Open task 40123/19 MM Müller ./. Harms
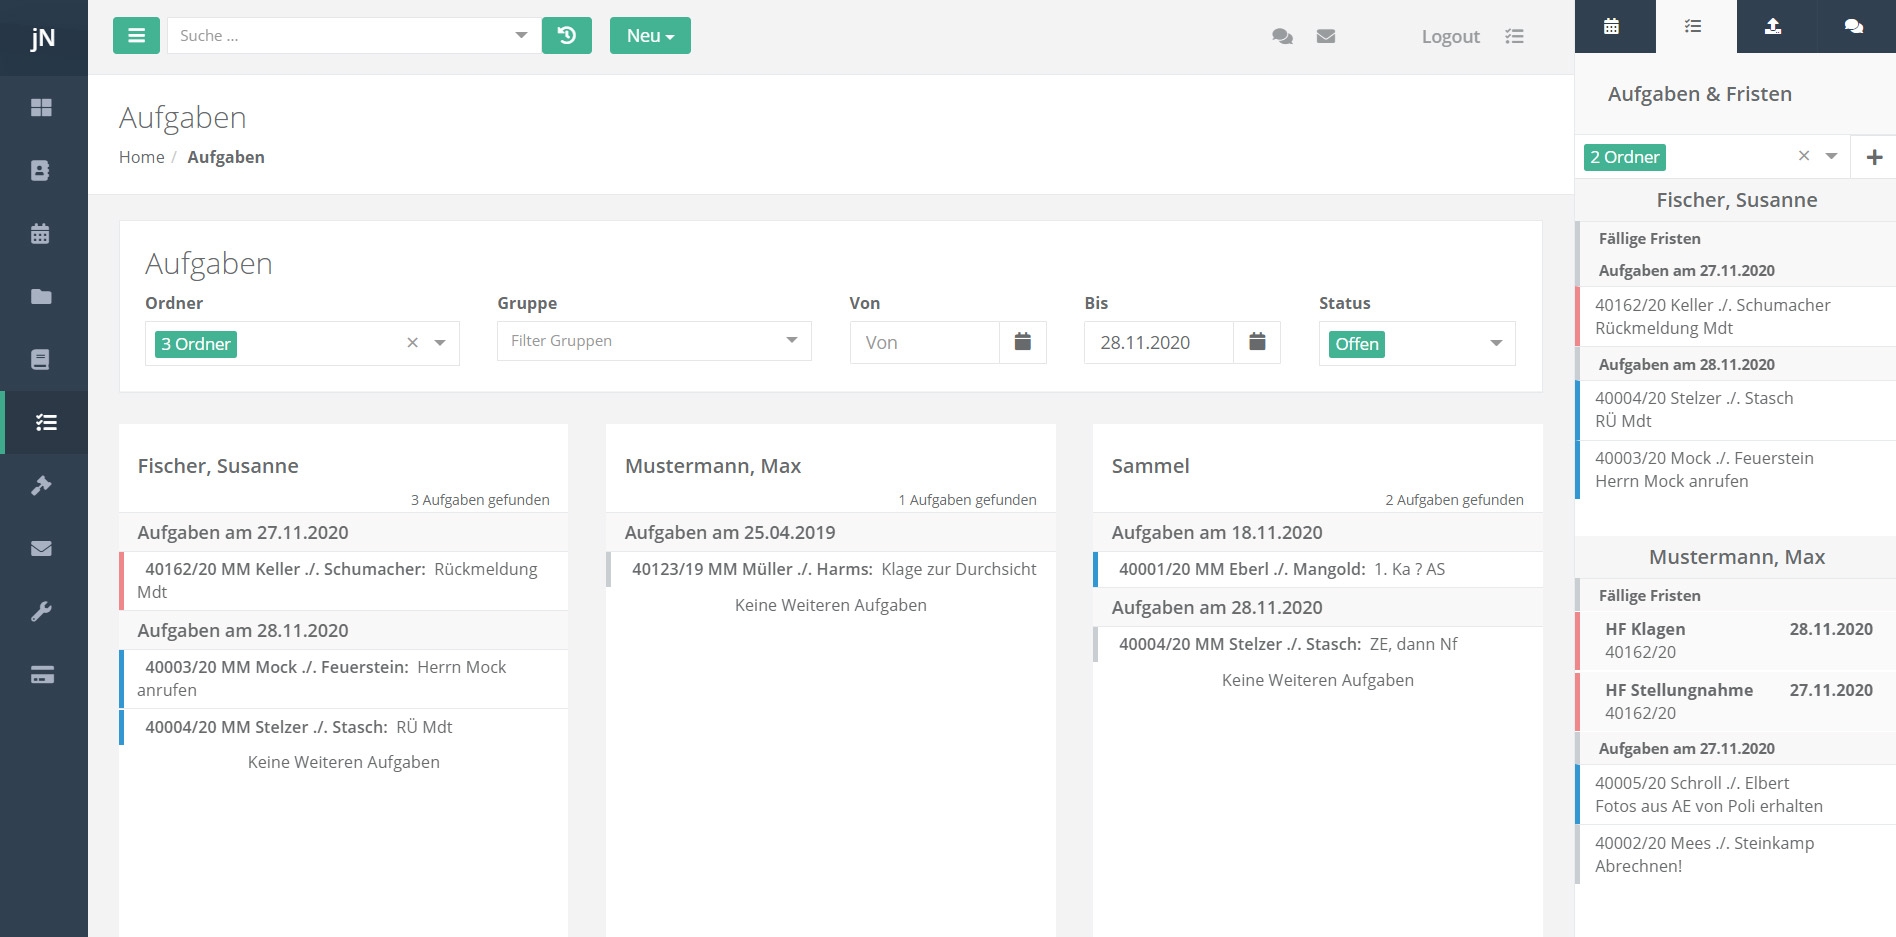Viewport: 1896px width, 937px height. [x=831, y=569]
